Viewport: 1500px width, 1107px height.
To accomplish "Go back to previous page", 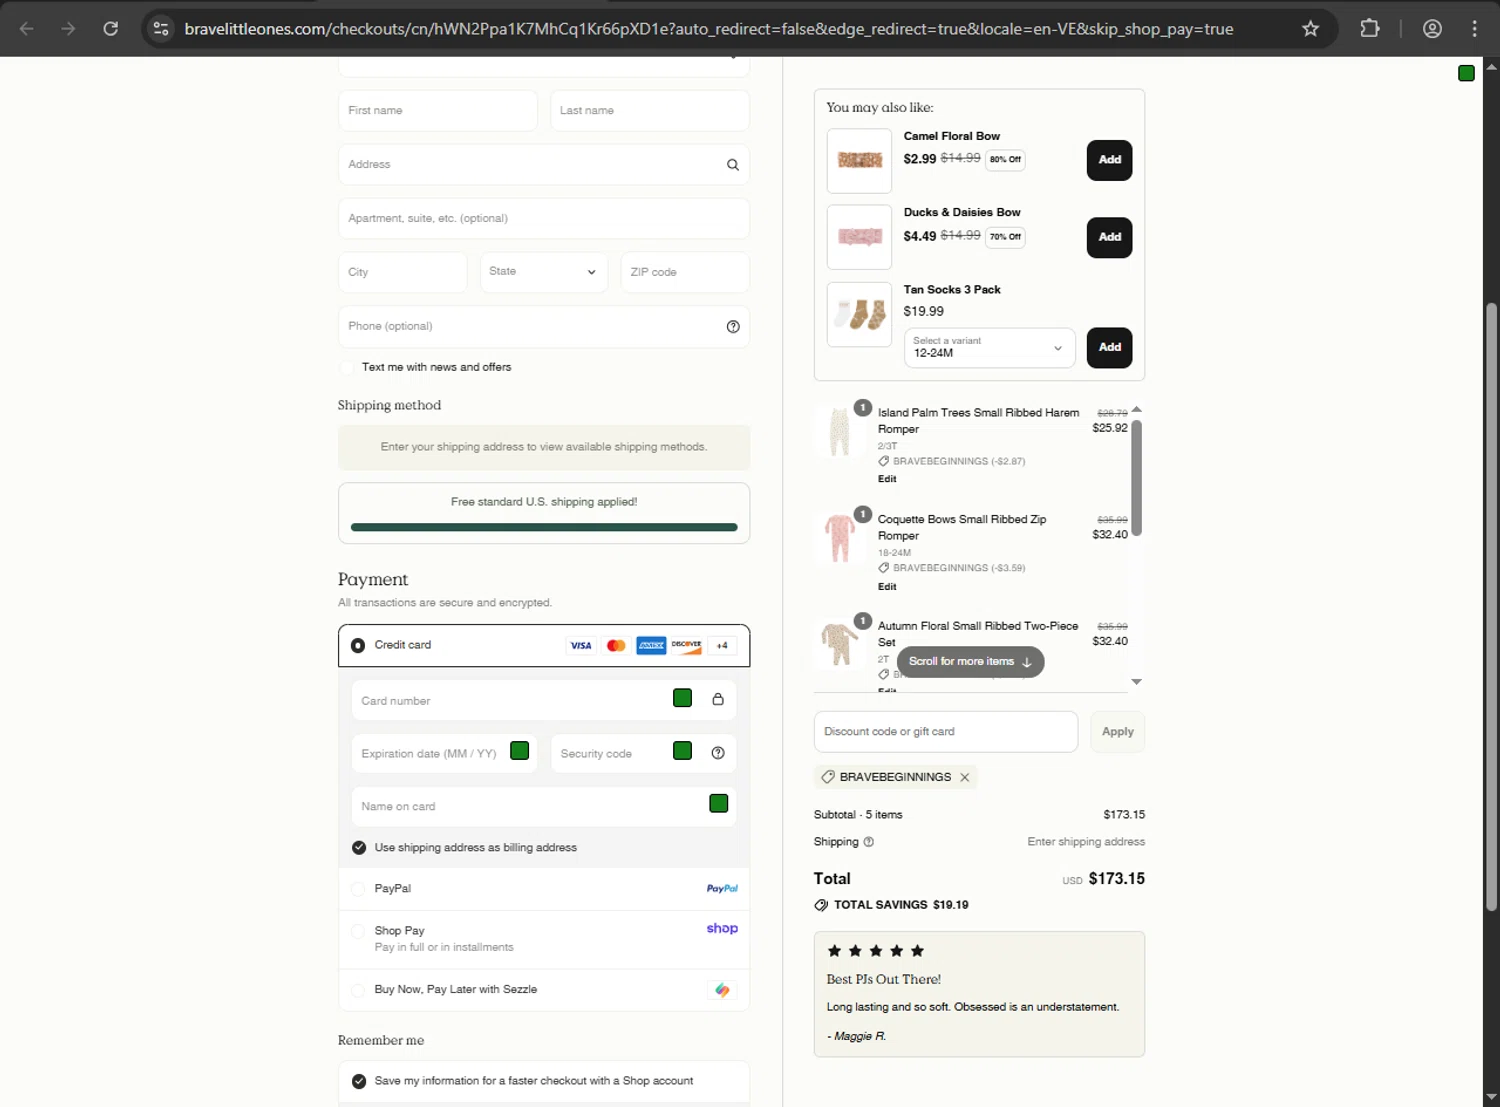I will (27, 29).
